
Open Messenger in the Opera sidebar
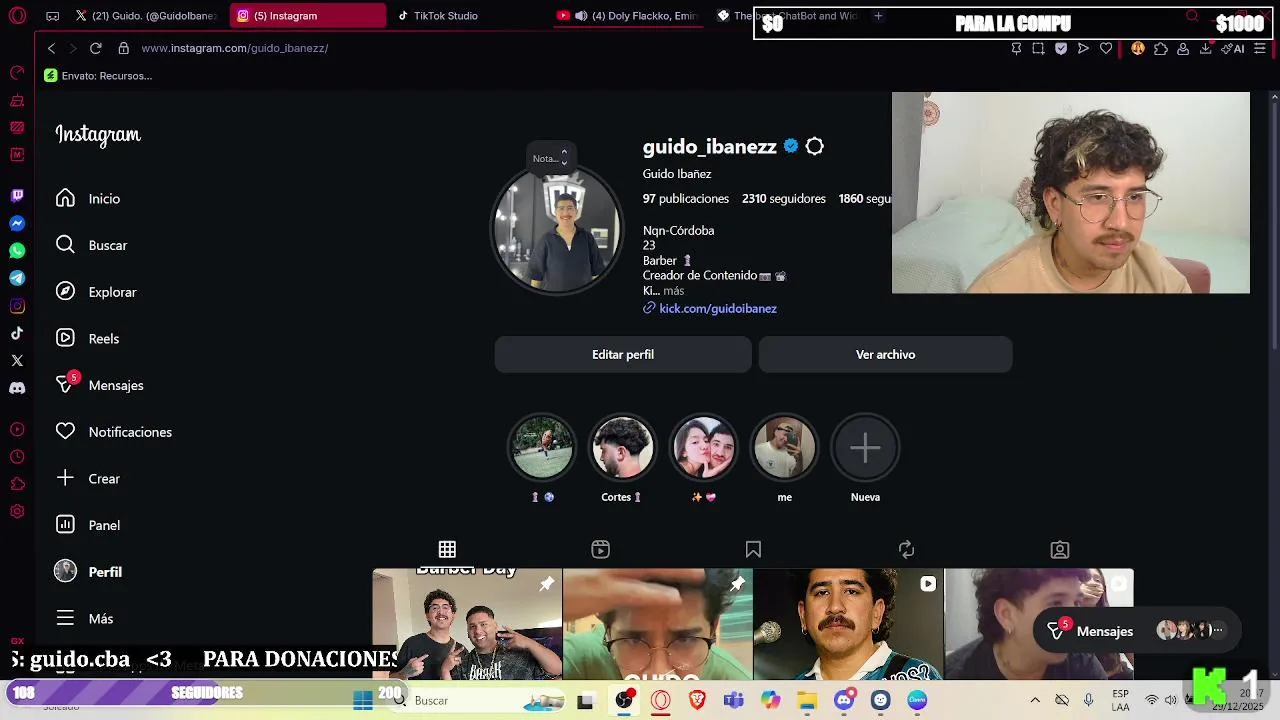17,224
